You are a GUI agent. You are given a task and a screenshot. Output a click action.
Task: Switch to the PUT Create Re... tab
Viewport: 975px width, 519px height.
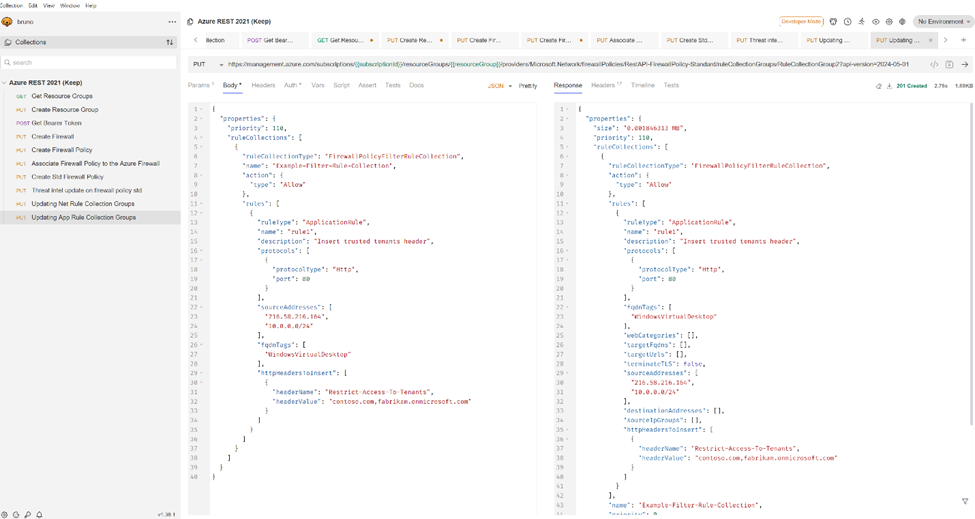(x=414, y=40)
